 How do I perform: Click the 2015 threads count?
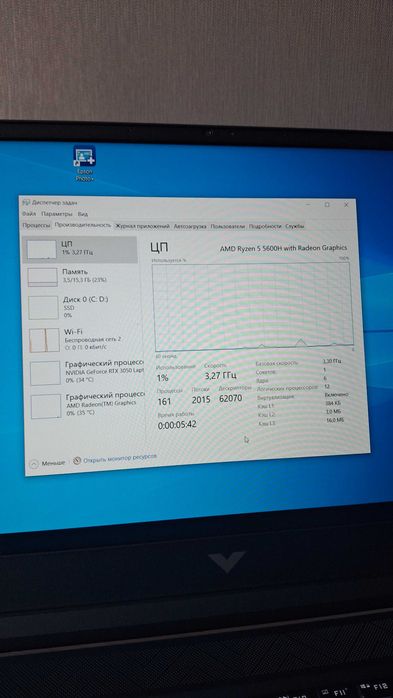(x=201, y=400)
